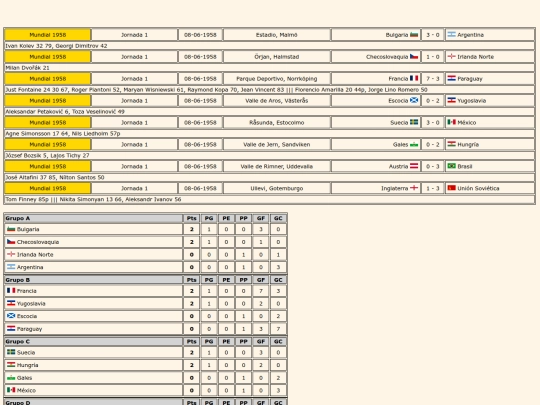540x405 pixels.
Task: Click the Francia flag beside the 7 - 3 score
Action: click(x=414, y=79)
